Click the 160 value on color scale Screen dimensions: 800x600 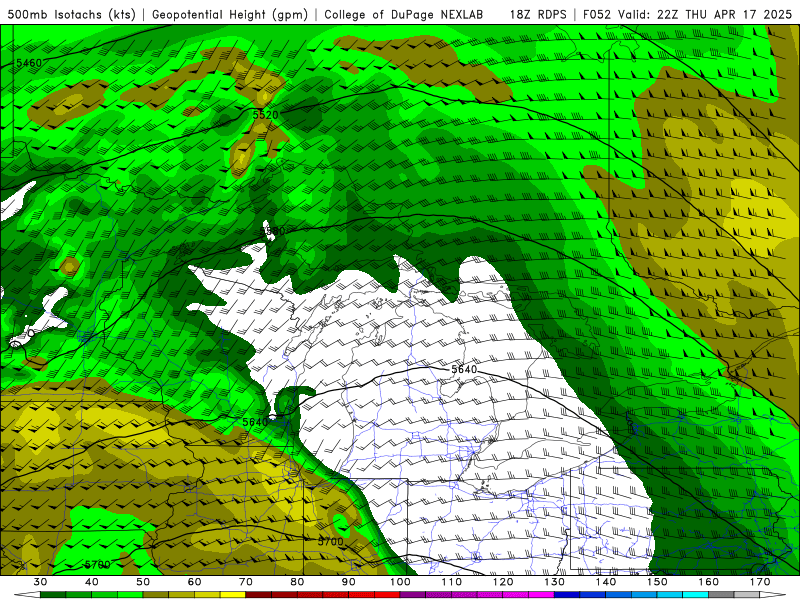[x=709, y=582]
